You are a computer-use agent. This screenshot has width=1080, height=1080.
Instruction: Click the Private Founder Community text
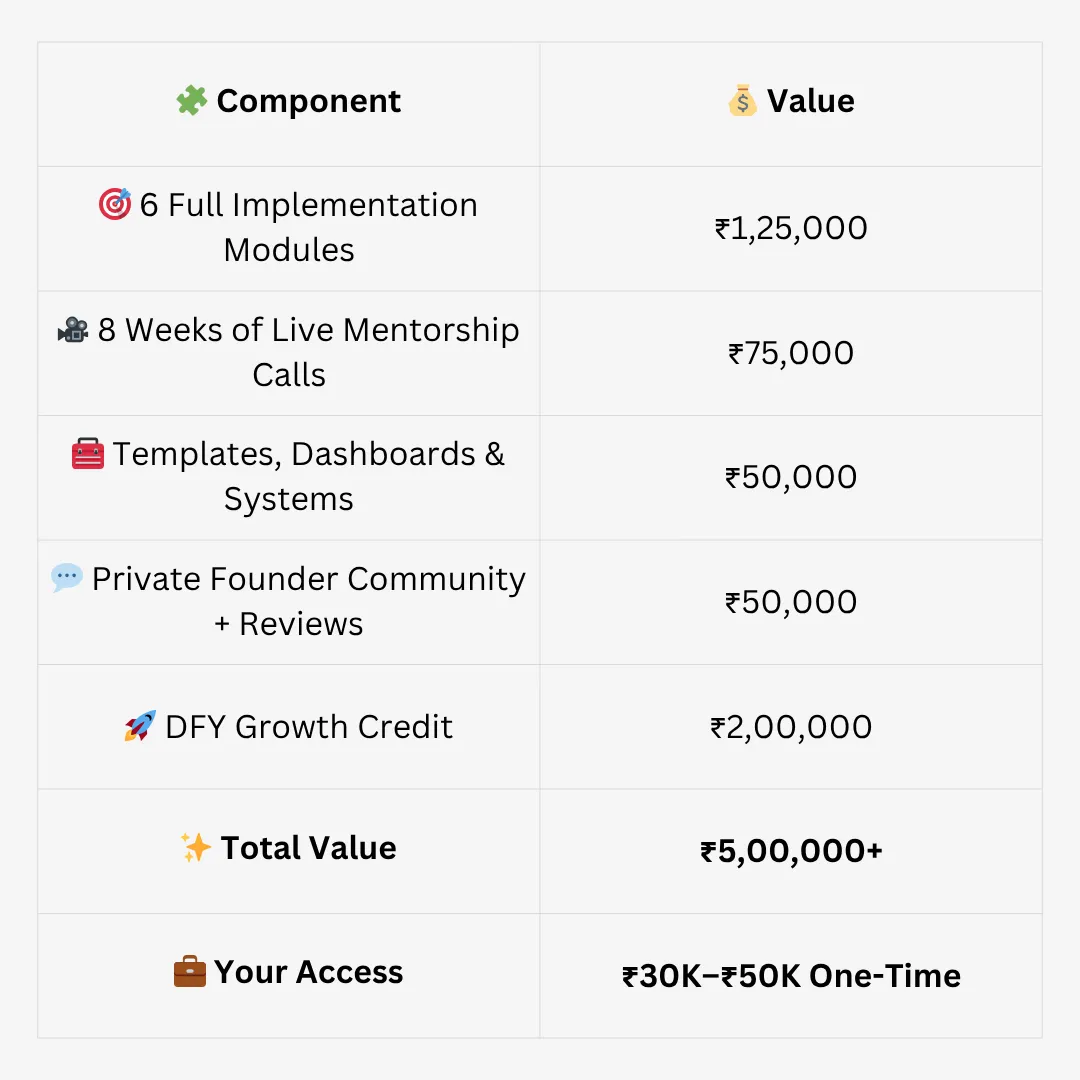click(x=308, y=579)
